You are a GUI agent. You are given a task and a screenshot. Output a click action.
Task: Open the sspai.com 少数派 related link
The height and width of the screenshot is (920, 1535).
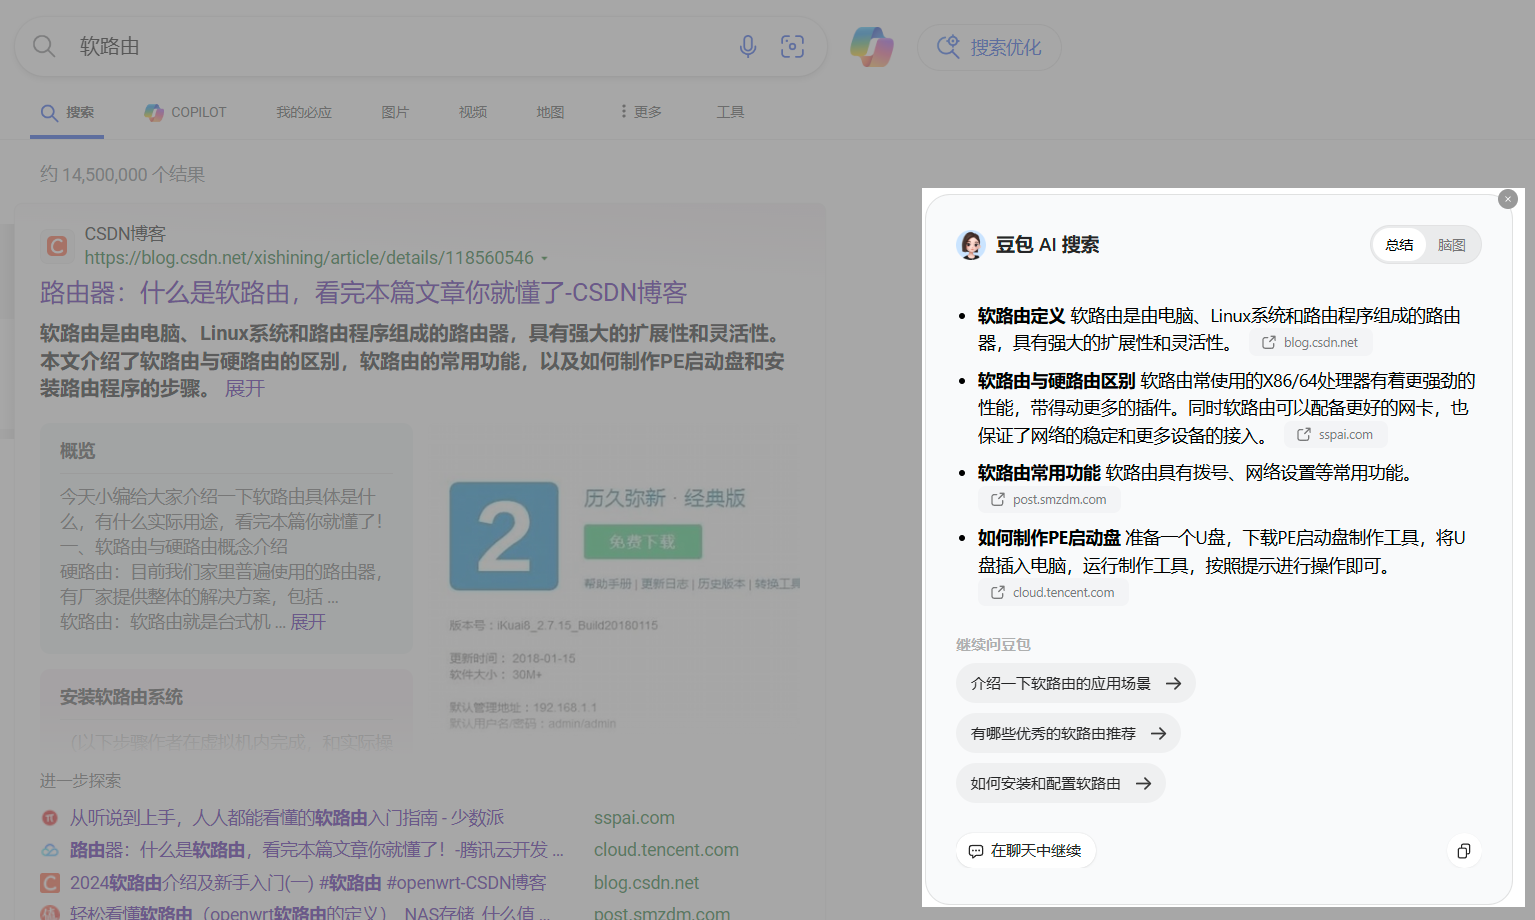[x=286, y=818]
